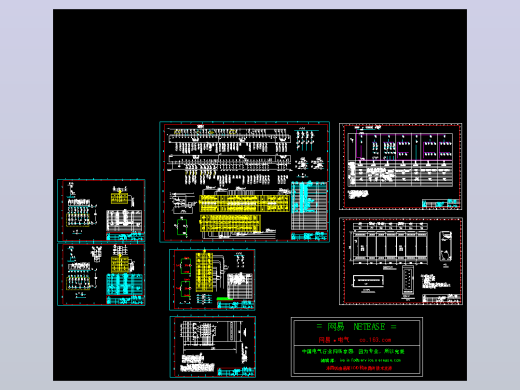
Task: Select the upper-left small schematic sheet
Action: (101, 210)
